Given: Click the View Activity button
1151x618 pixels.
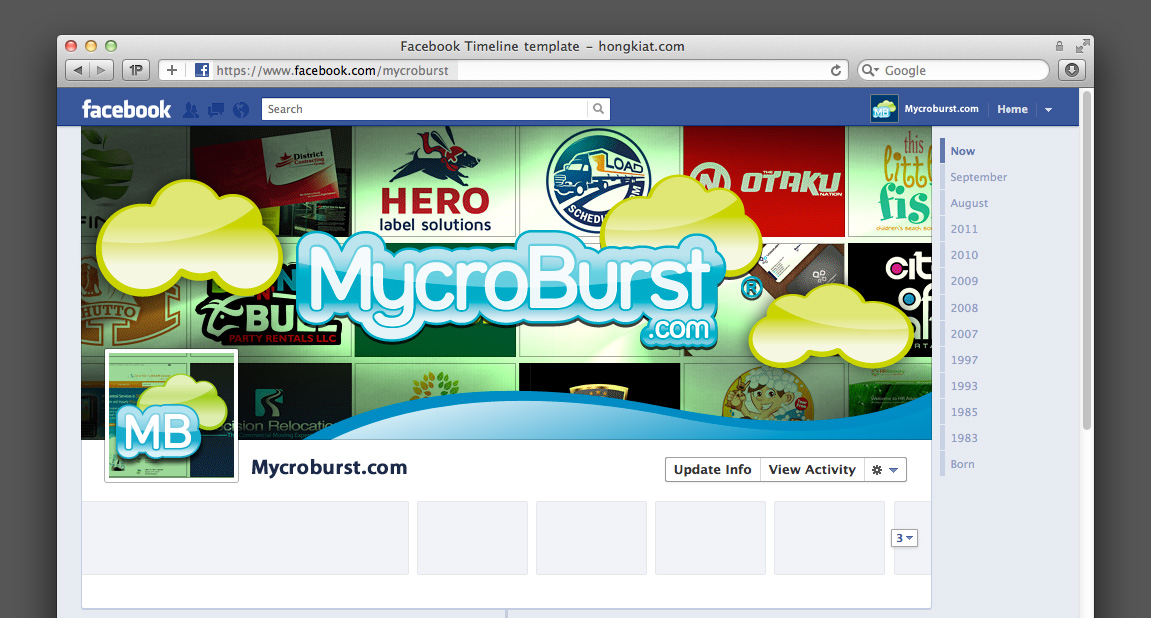Looking at the screenshot, I should pyautogui.click(x=812, y=470).
